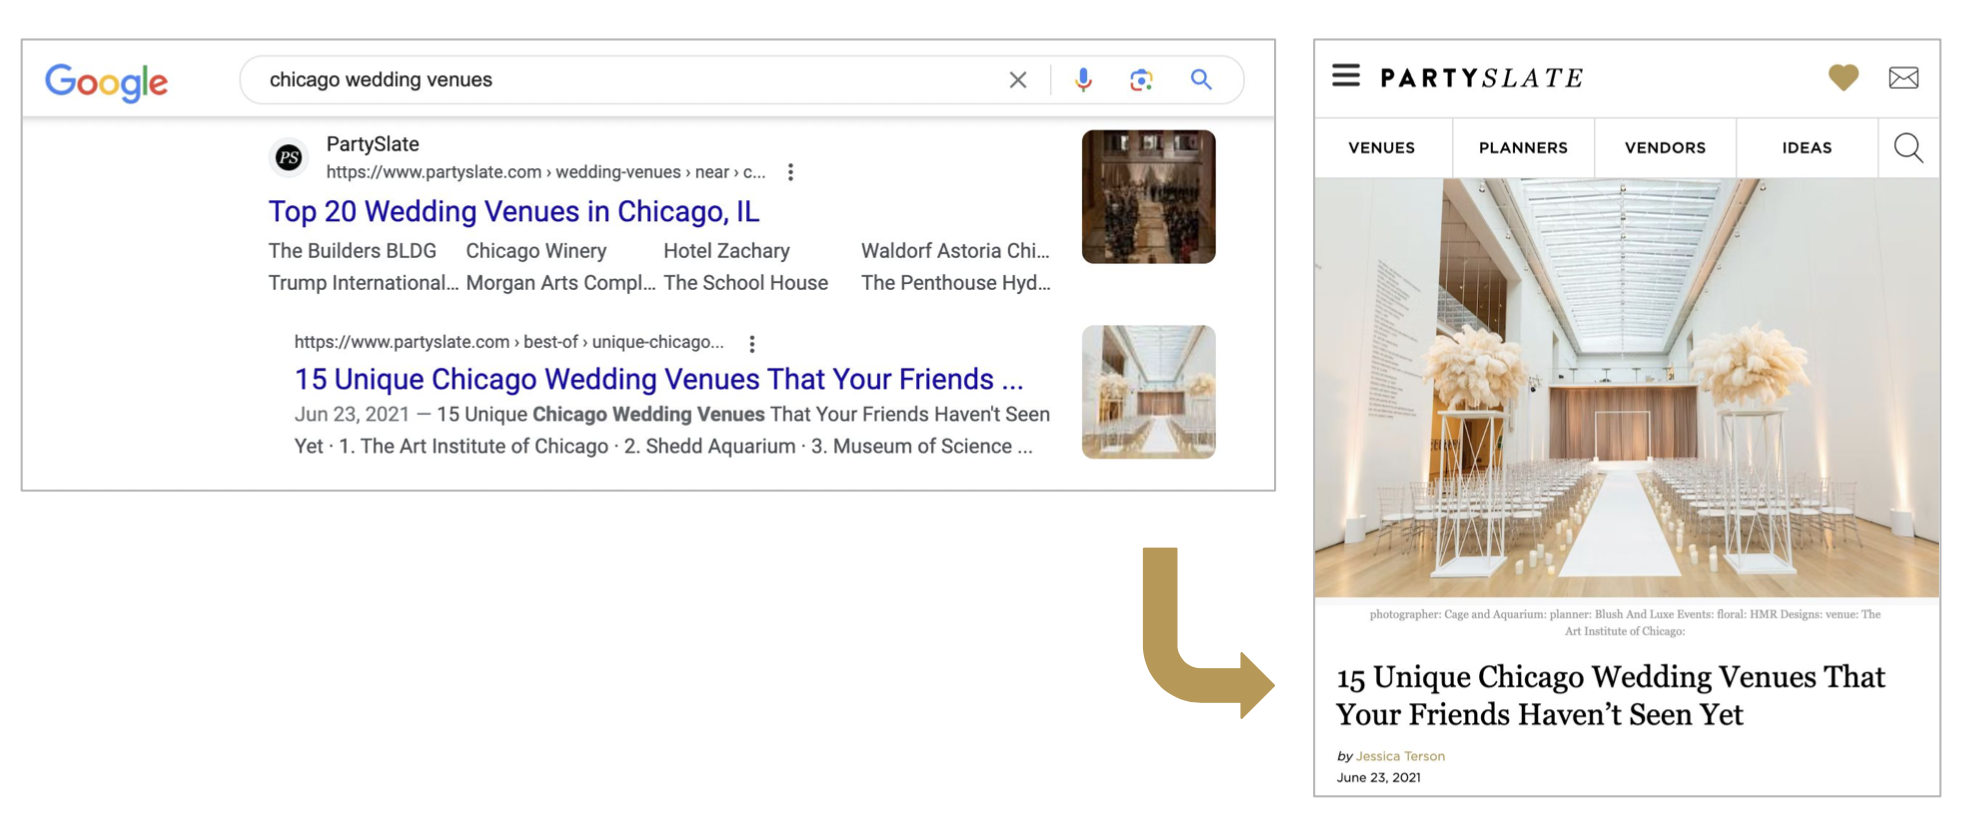This screenshot has width=1962, height=828.
Task: Click the dark banquet hall result thumbnail
Action: (x=1149, y=197)
